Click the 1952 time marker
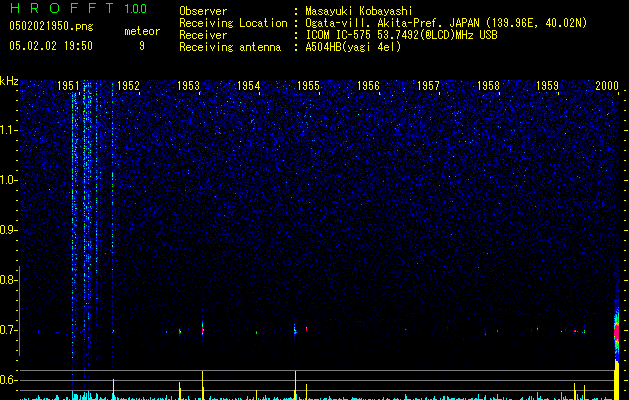The height and width of the screenshot is (400, 629). (x=128, y=85)
